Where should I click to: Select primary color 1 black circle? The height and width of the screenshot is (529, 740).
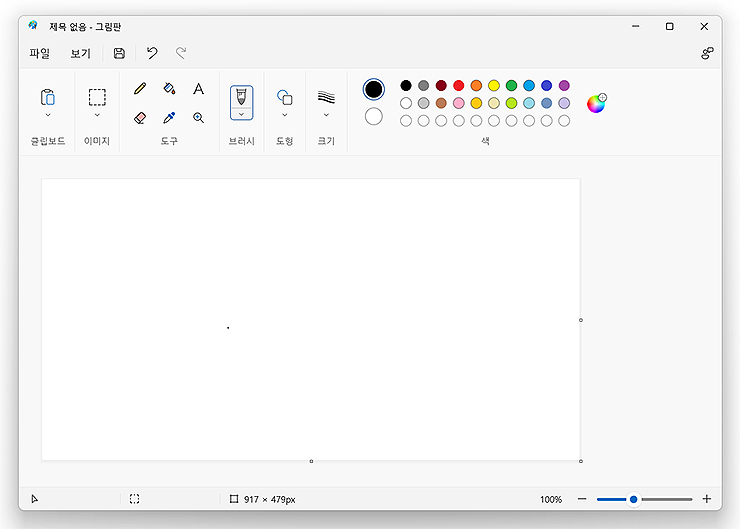373,89
